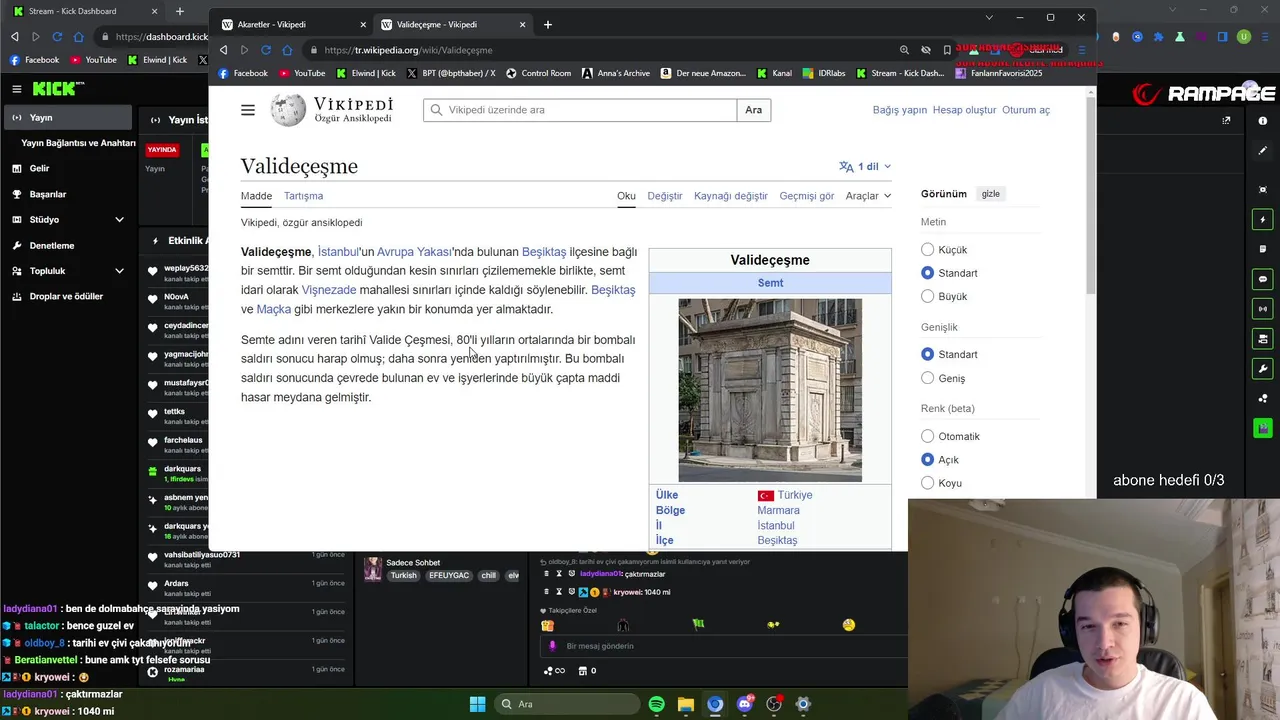Viewport: 1280px width, 720px height.
Task: Open the Wikipedia hamburger main menu
Action: [248, 110]
